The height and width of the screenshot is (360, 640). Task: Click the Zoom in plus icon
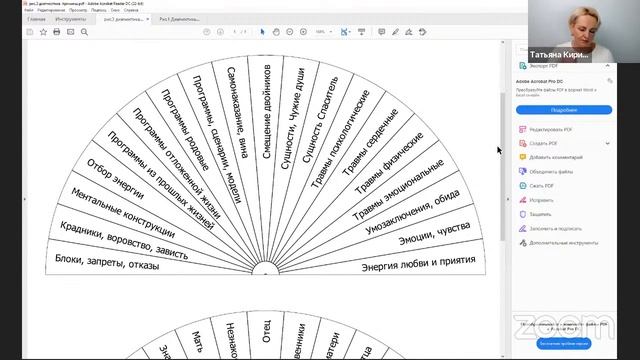(303, 32)
